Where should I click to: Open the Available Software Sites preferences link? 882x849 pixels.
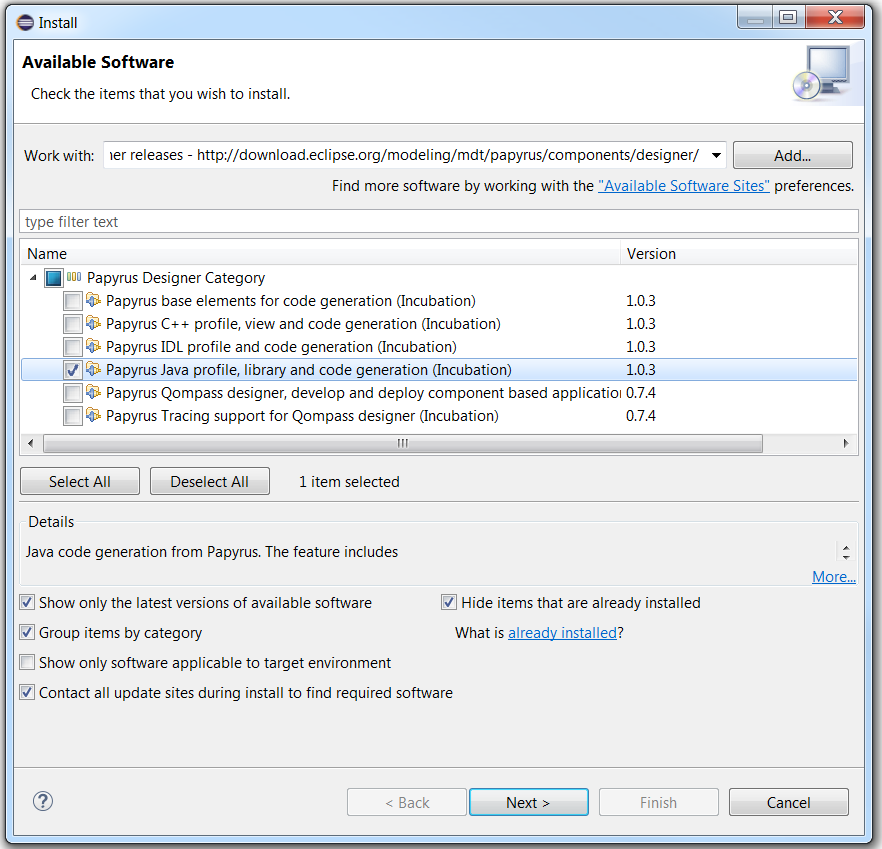click(x=683, y=186)
